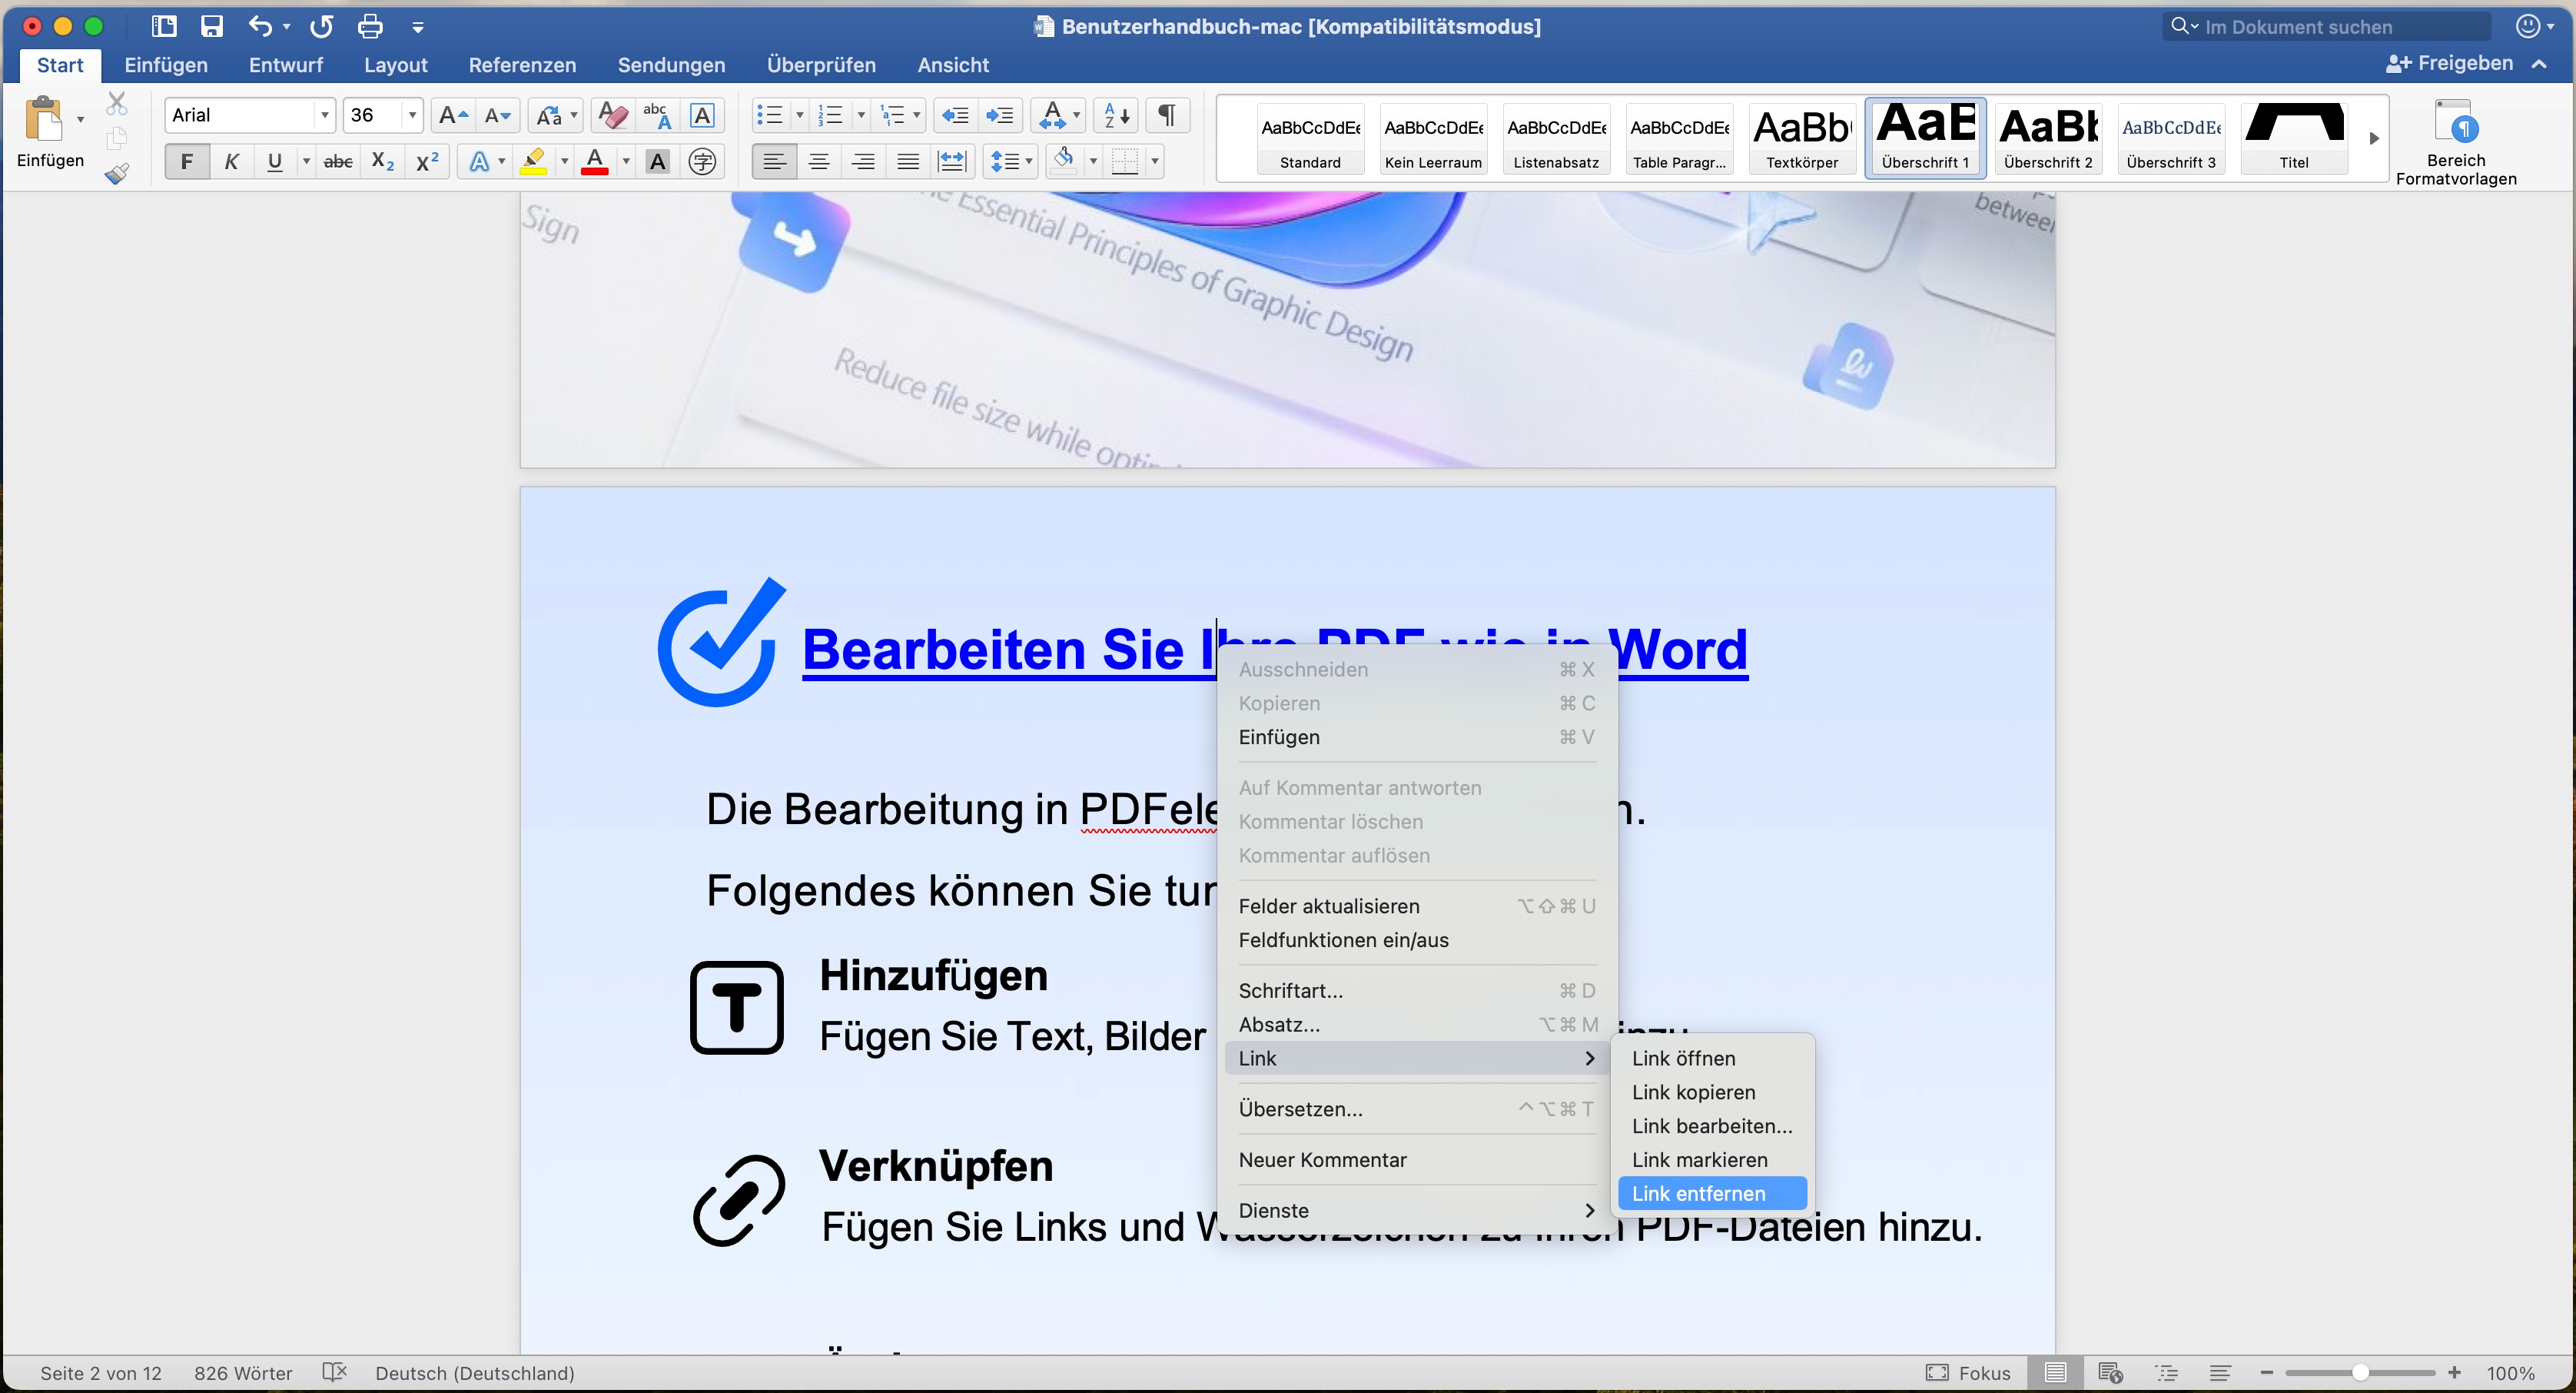2576x1393 pixels.
Task: Click the Underline formatting icon
Action: click(x=274, y=161)
